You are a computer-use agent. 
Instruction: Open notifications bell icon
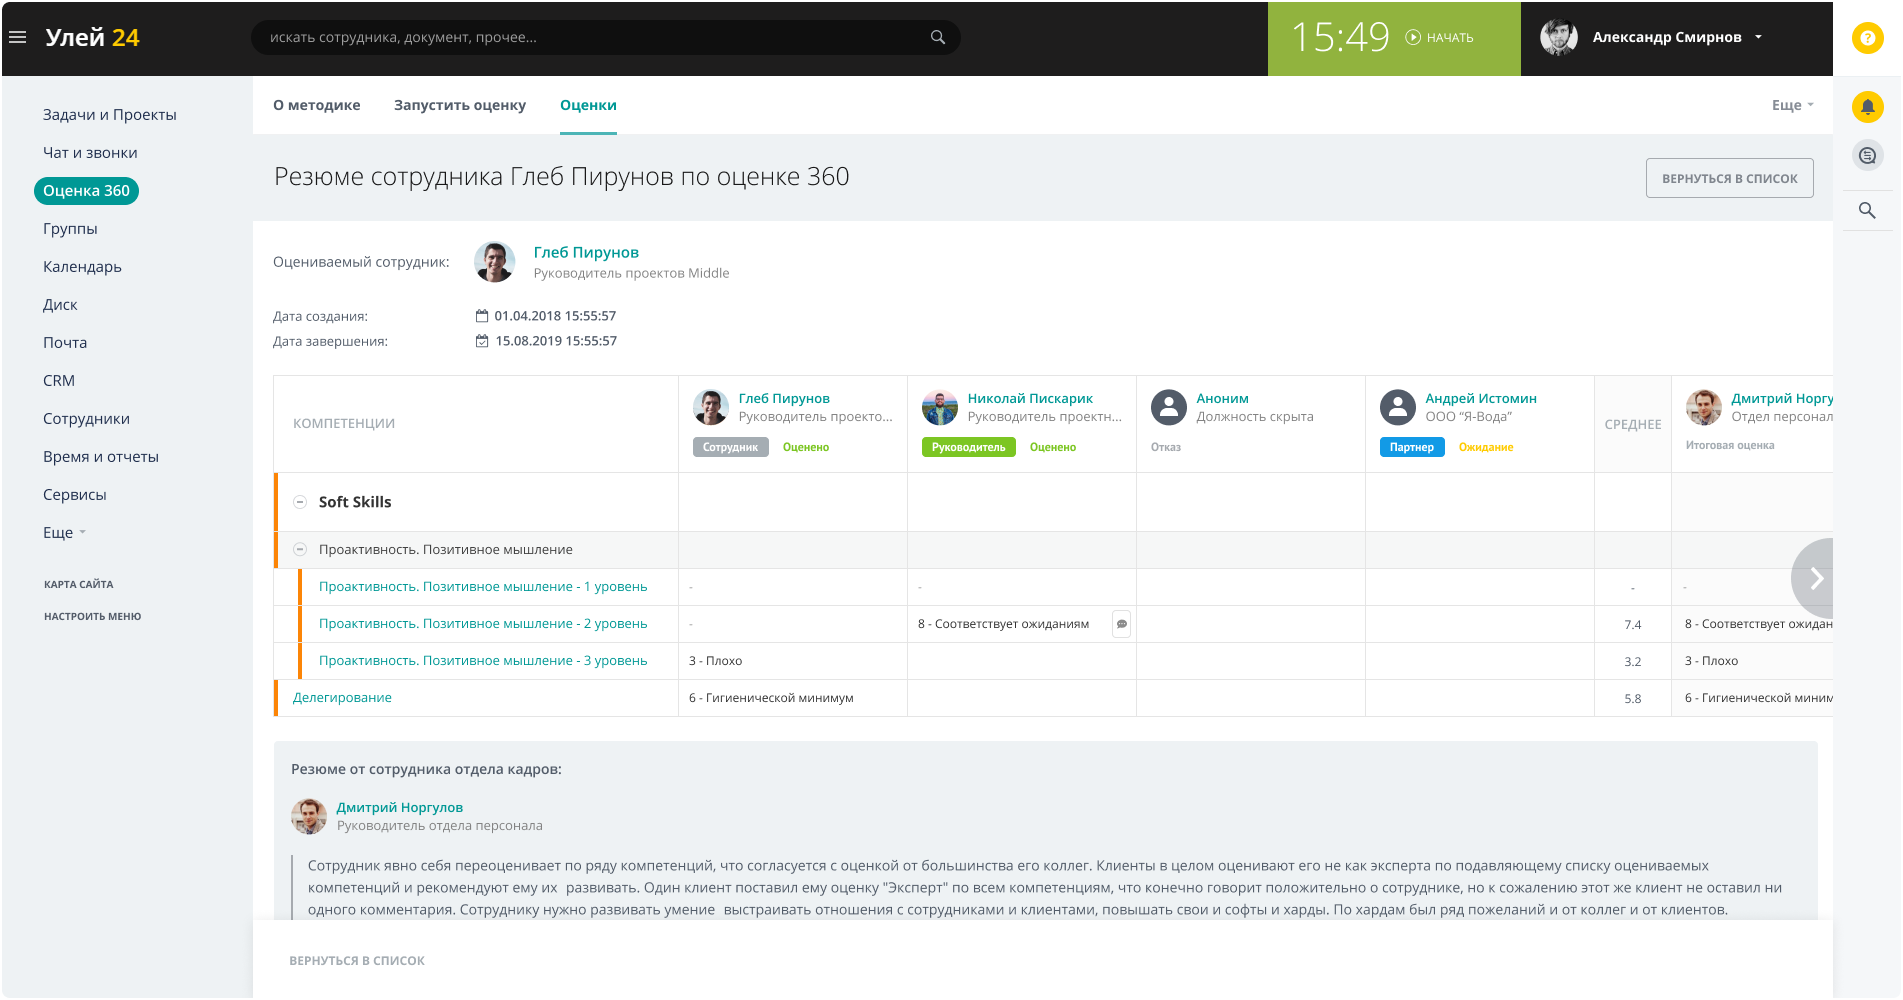(1867, 106)
